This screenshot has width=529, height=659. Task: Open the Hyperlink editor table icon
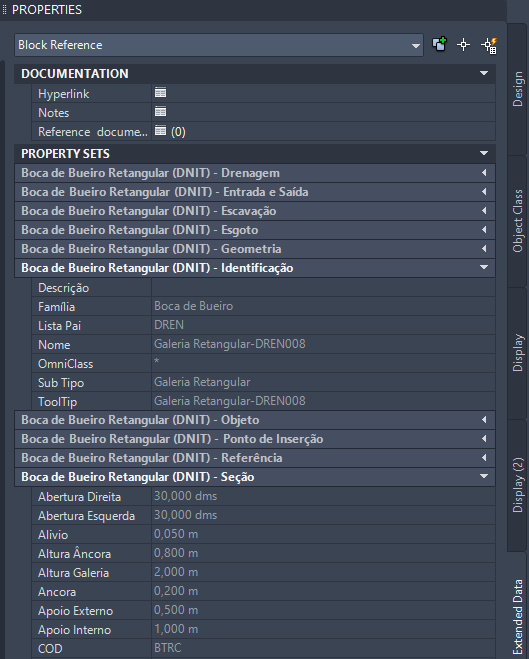161,93
